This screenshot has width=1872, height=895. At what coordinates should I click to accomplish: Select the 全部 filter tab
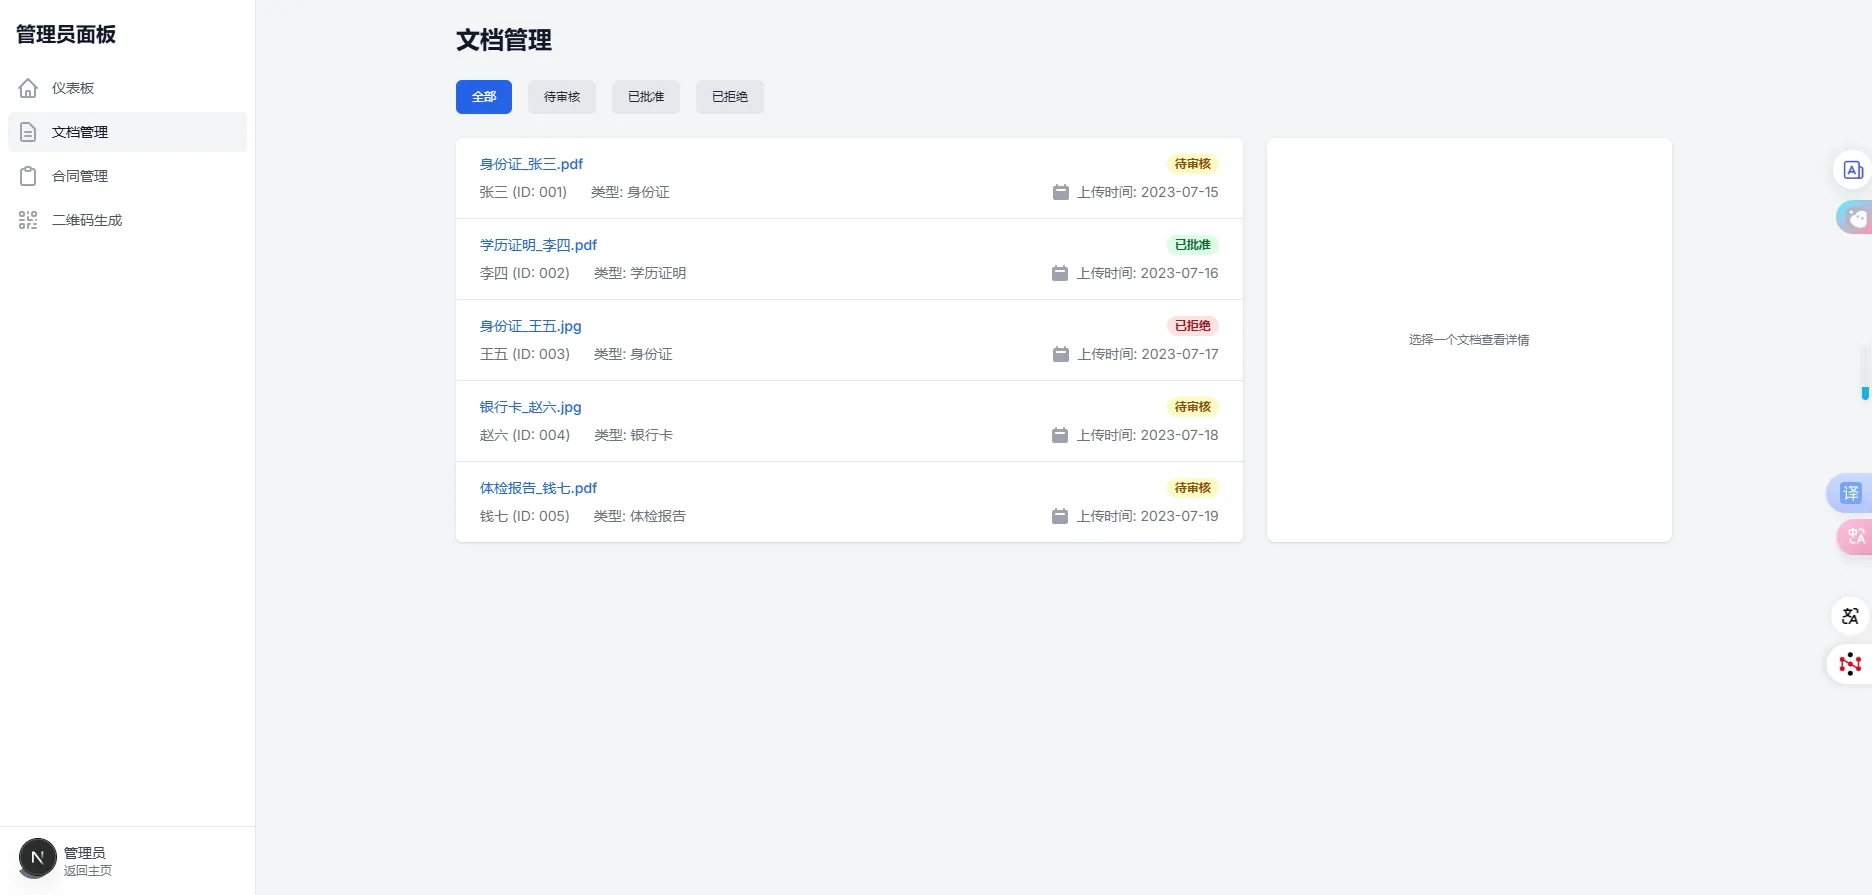(484, 97)
